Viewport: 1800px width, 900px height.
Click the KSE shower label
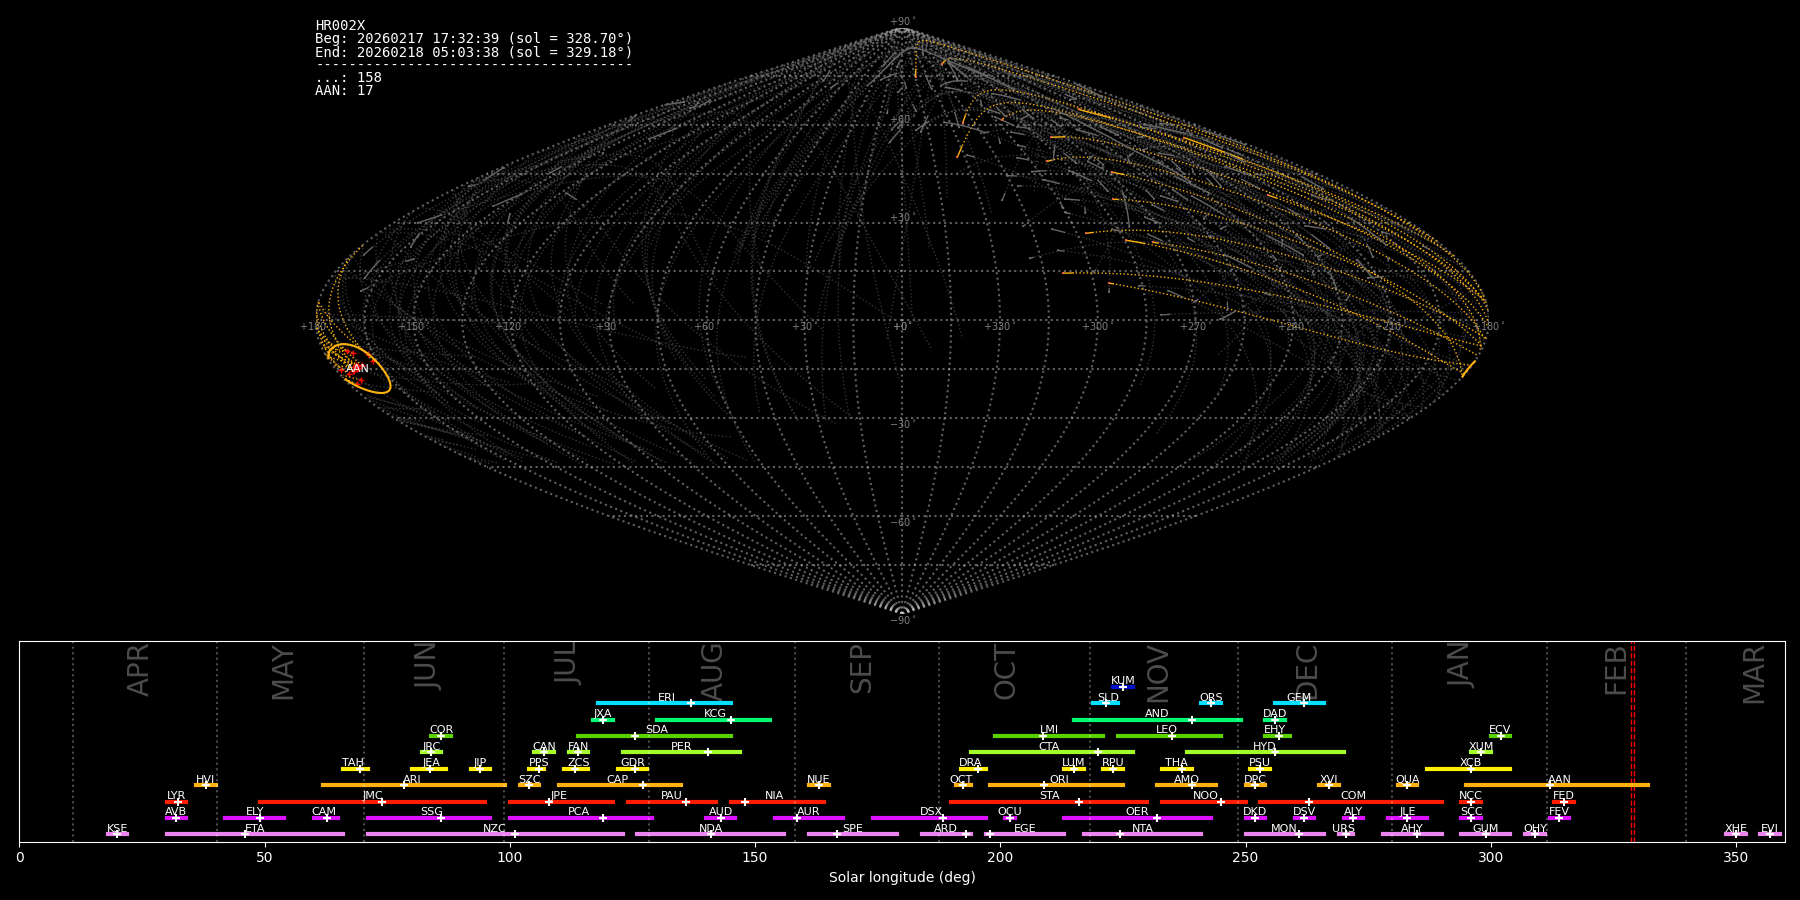[117, 829]
